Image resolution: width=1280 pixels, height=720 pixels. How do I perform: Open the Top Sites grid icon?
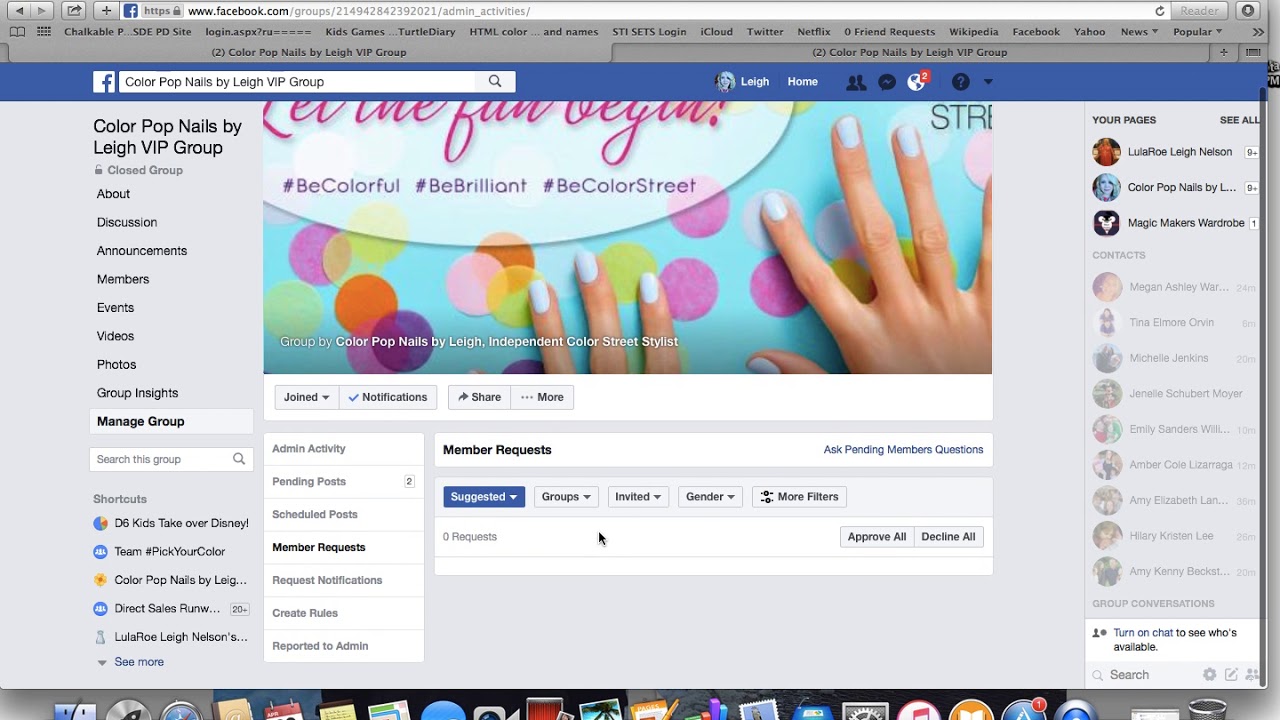(43, 32)
